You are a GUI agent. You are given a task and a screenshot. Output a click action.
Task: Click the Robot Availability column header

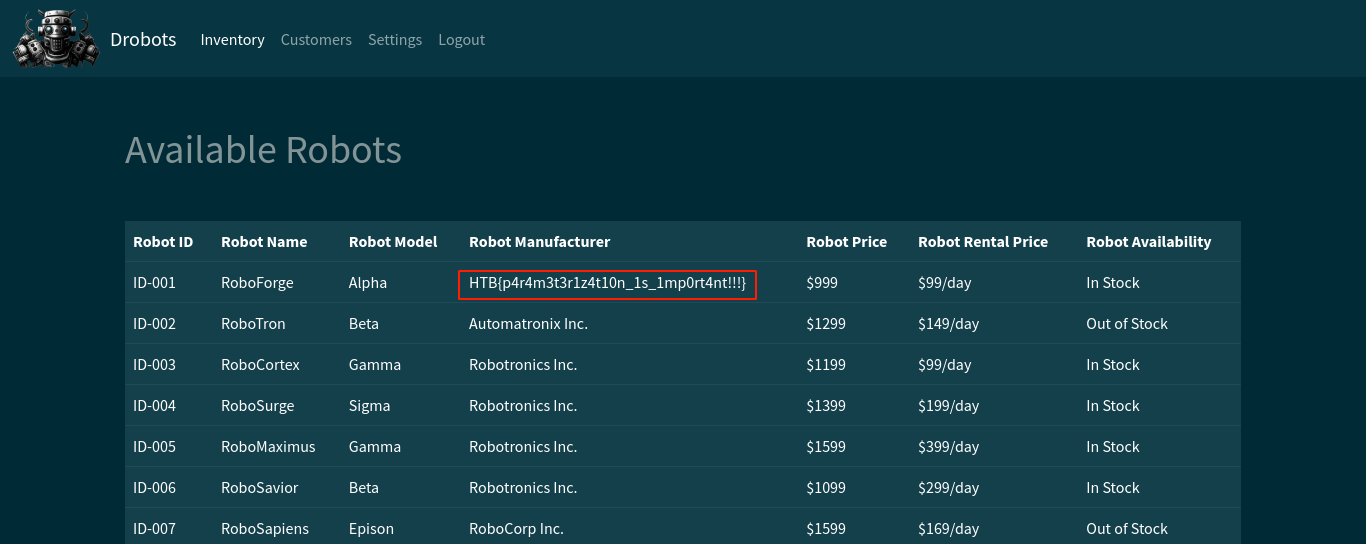[x=1148, y=242]
